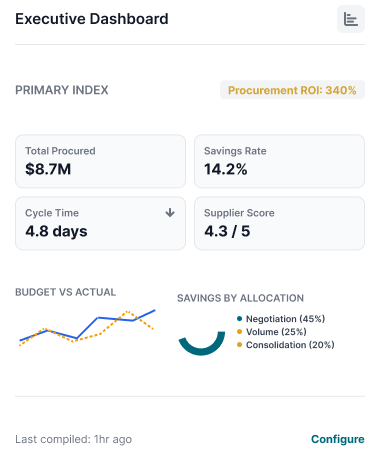The image size is (390, 454).
Task: Click the teal savings donut chart
Action: point(202,343)
